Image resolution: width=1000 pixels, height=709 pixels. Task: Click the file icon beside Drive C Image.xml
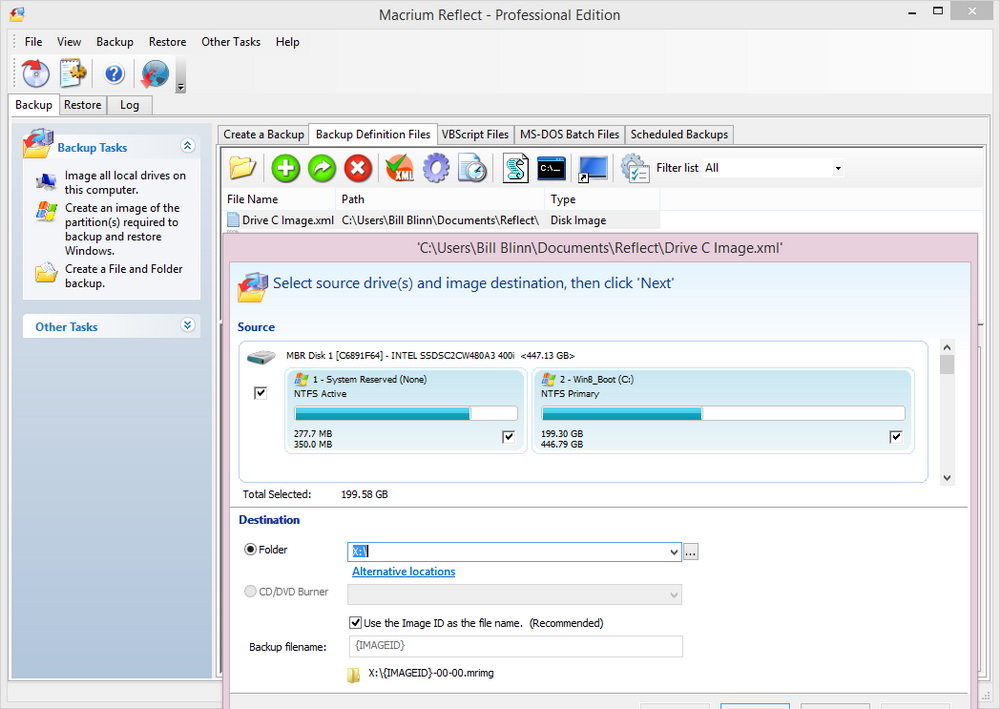233,220
